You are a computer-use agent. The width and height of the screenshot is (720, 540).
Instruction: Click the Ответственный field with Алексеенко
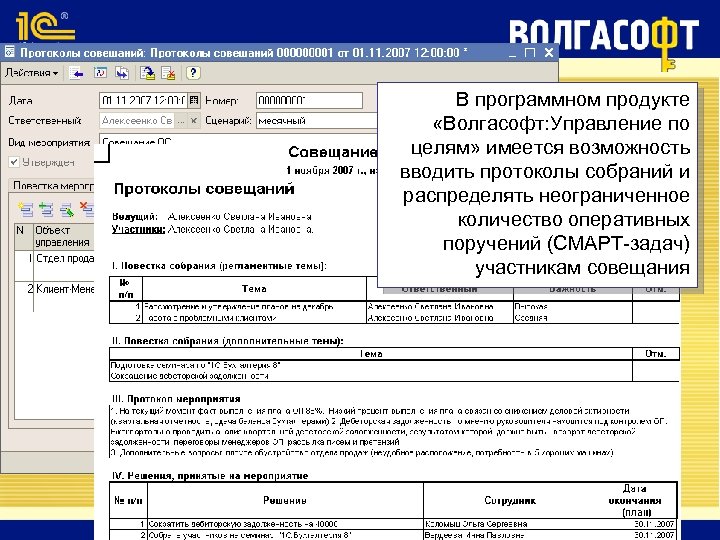137,121
